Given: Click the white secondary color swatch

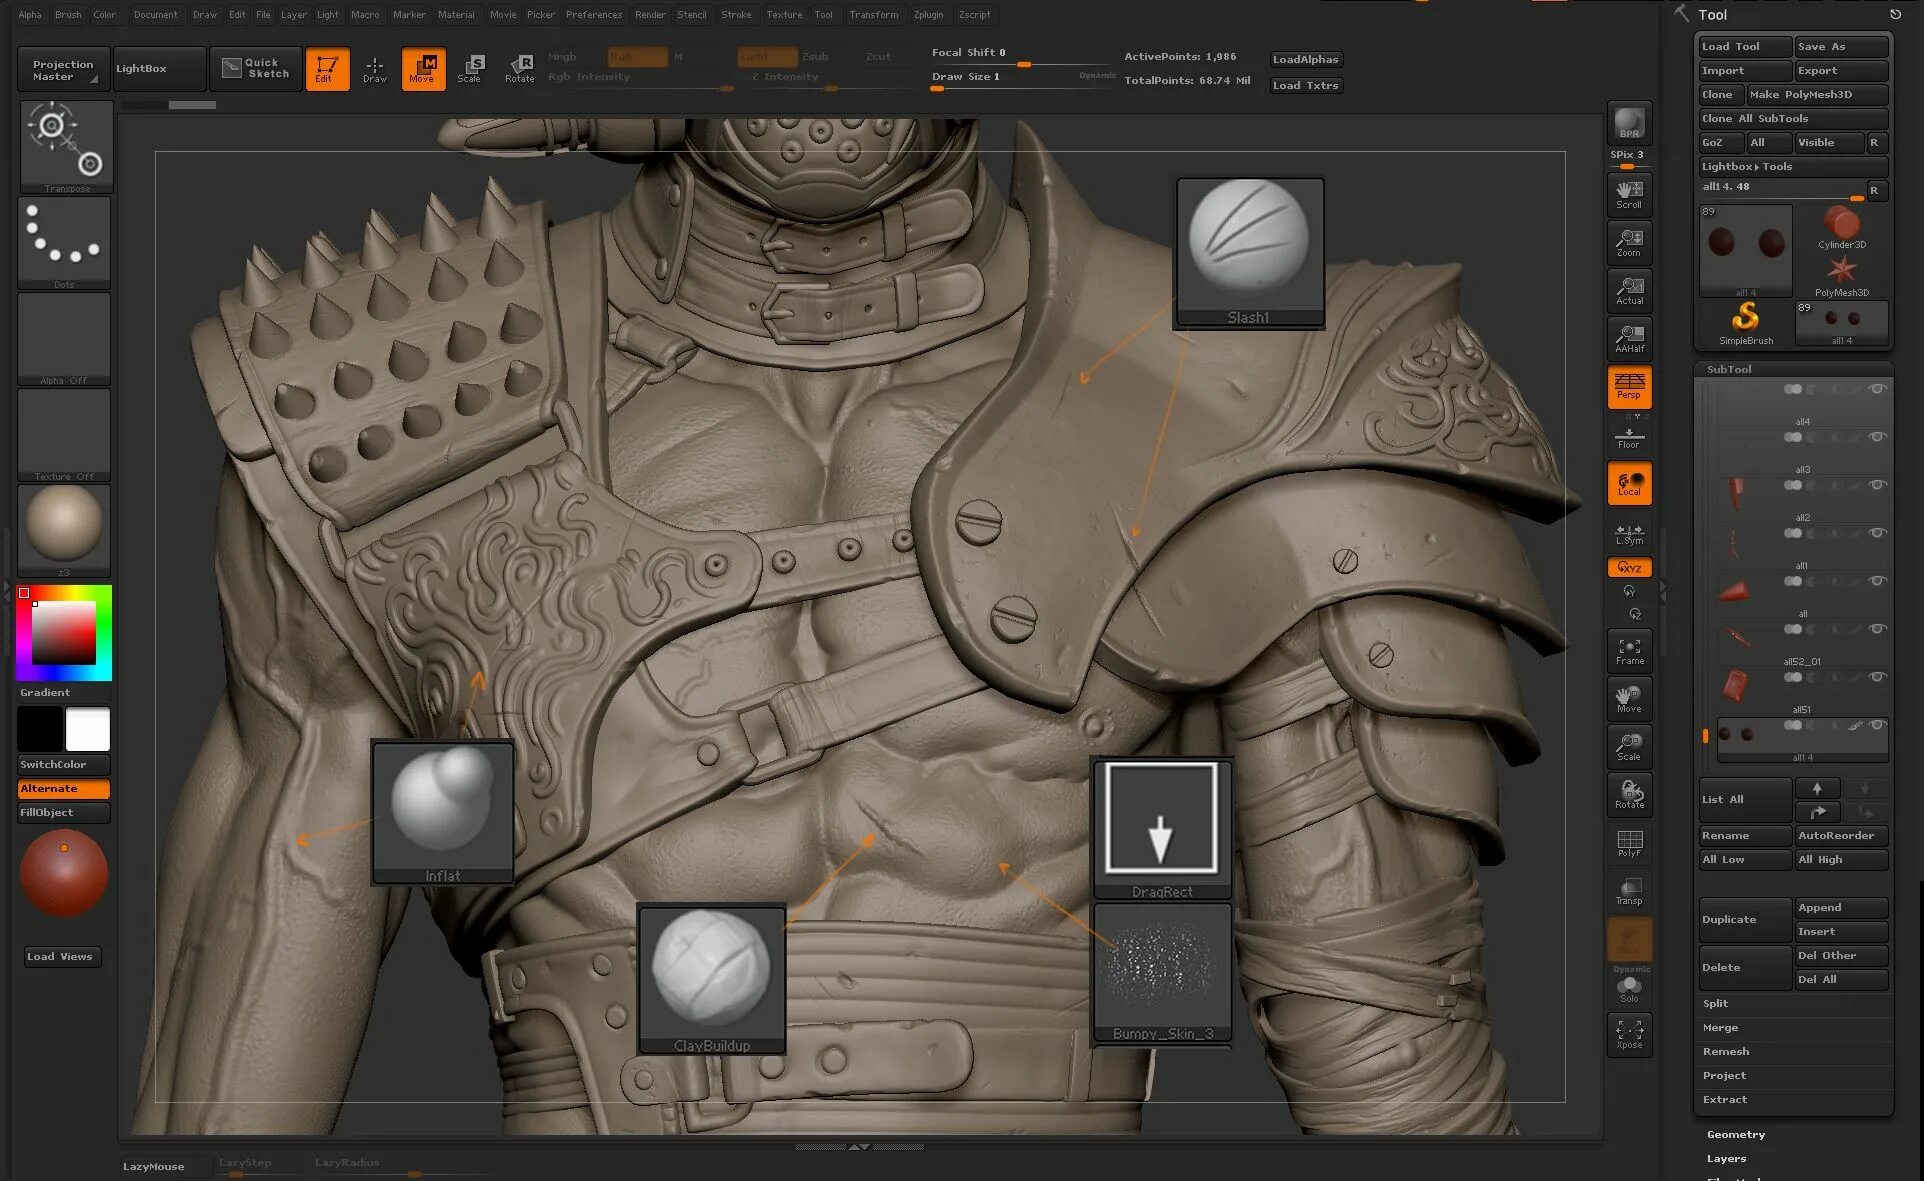Looking at the screenshot, I should pos(88,729).
